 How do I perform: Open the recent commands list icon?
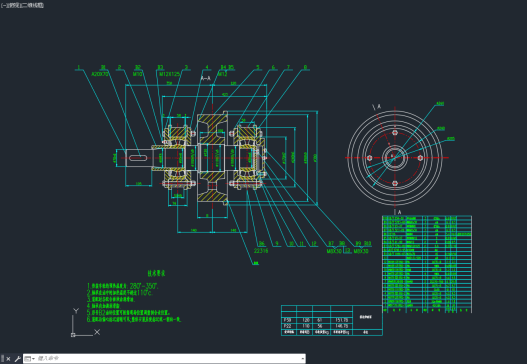(x=29, y=359)
